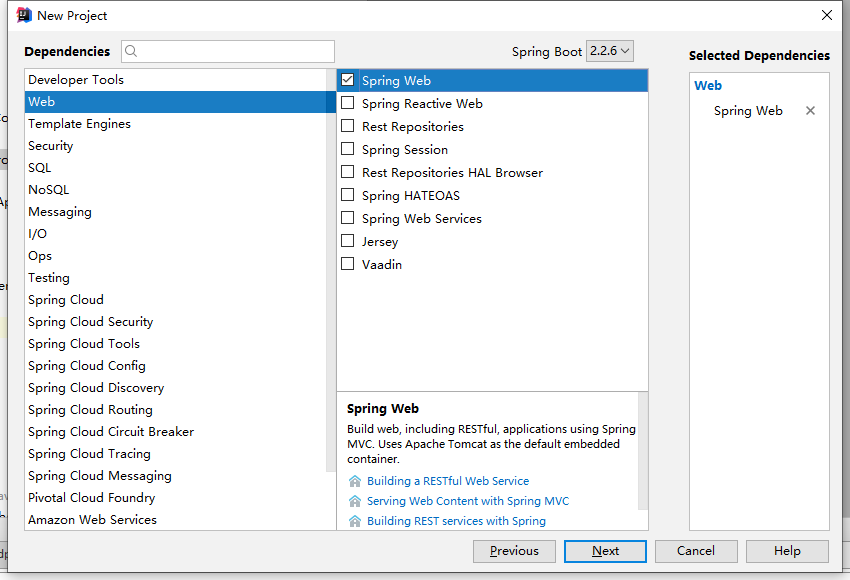
Task: Choose the Spring Cloud category
Action: click(x=176, y=300)
